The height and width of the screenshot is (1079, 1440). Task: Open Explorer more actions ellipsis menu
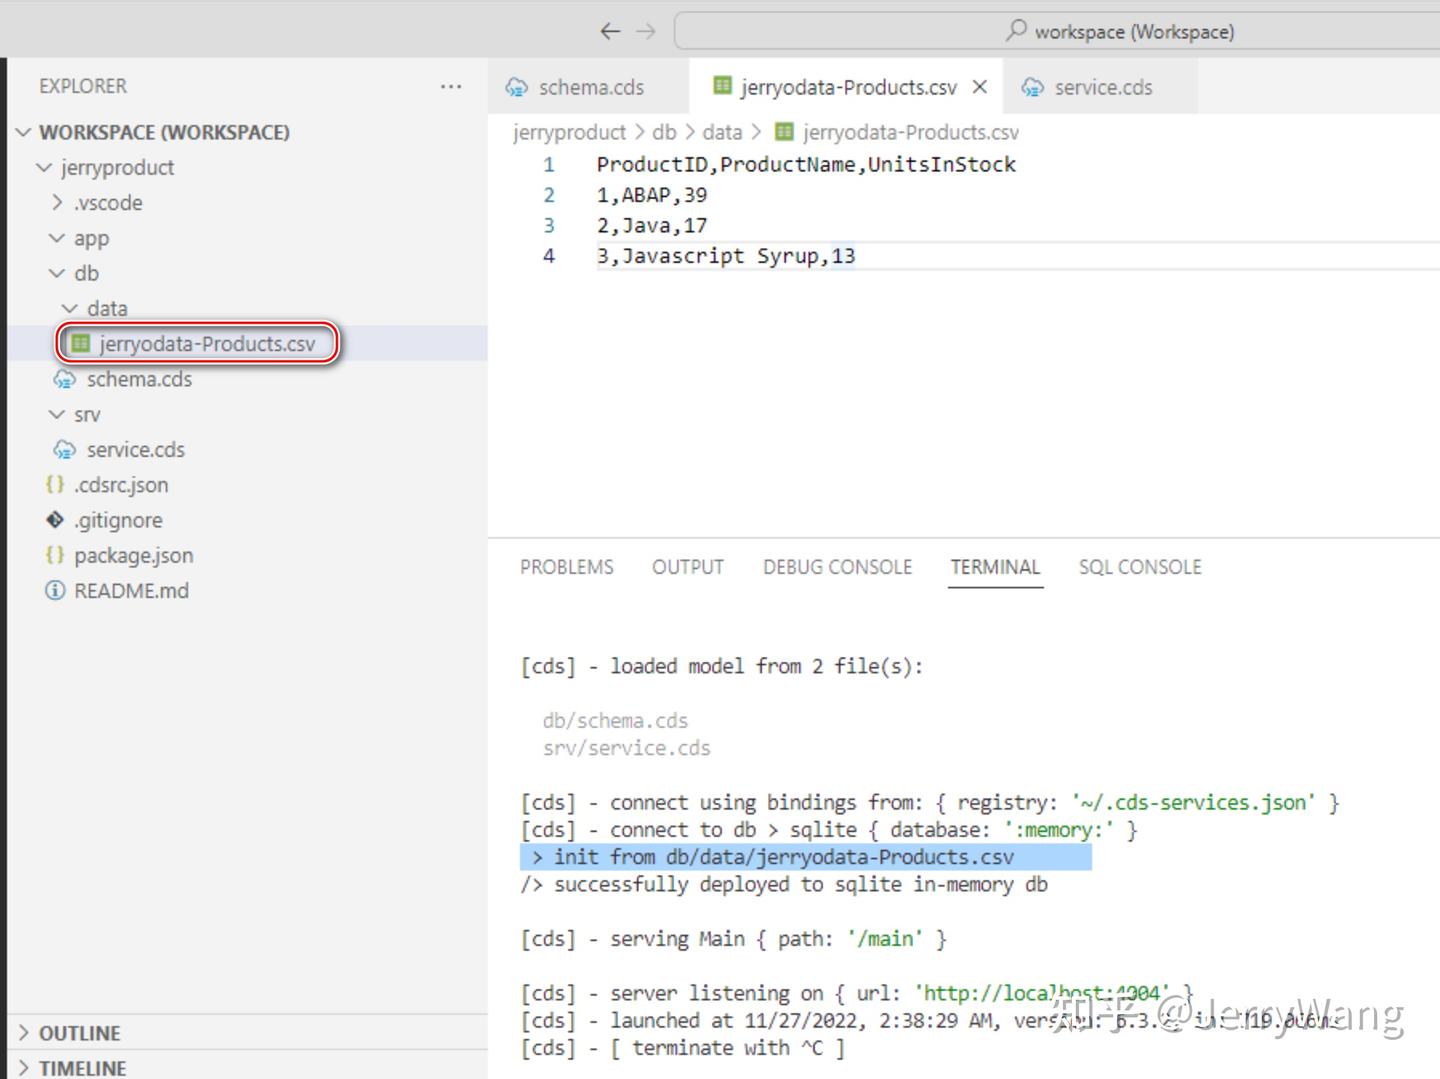451,87
